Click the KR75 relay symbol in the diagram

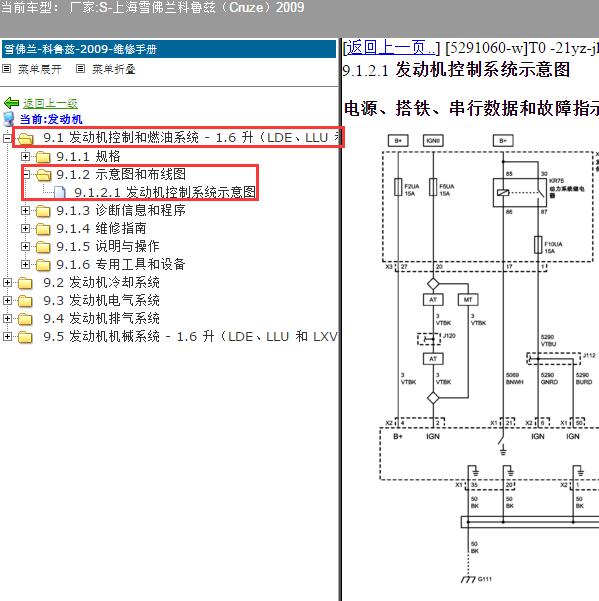pyautogui.click(x=520, y=192)
